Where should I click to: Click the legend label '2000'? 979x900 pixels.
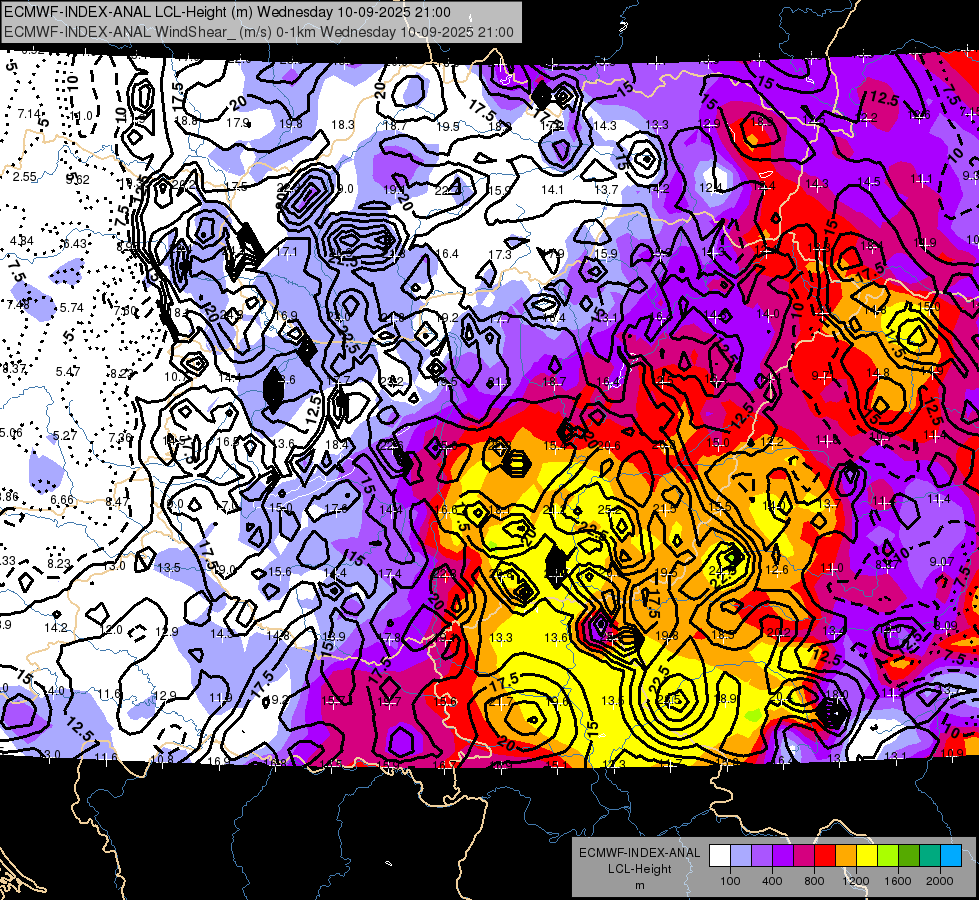point(940,881)
